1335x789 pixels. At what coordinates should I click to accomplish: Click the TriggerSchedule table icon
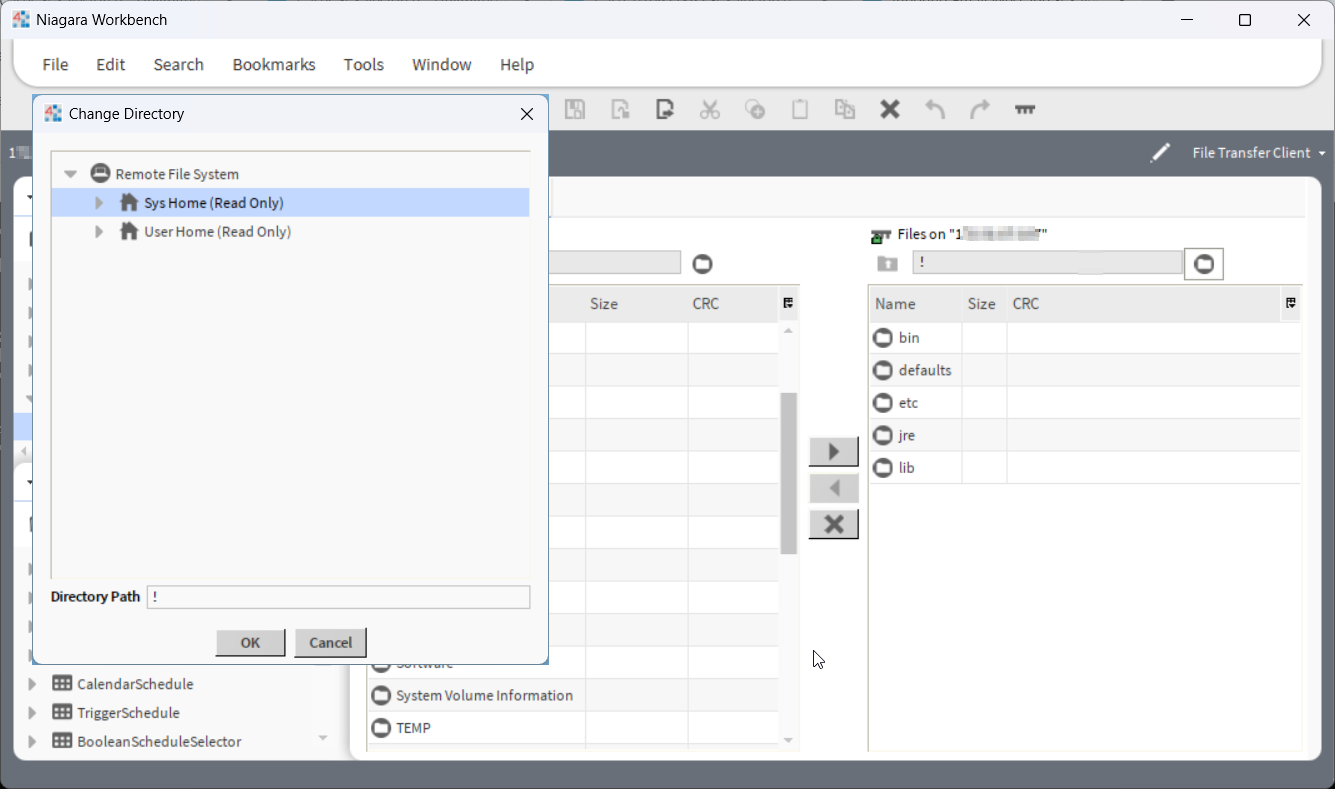click(62, 713)
